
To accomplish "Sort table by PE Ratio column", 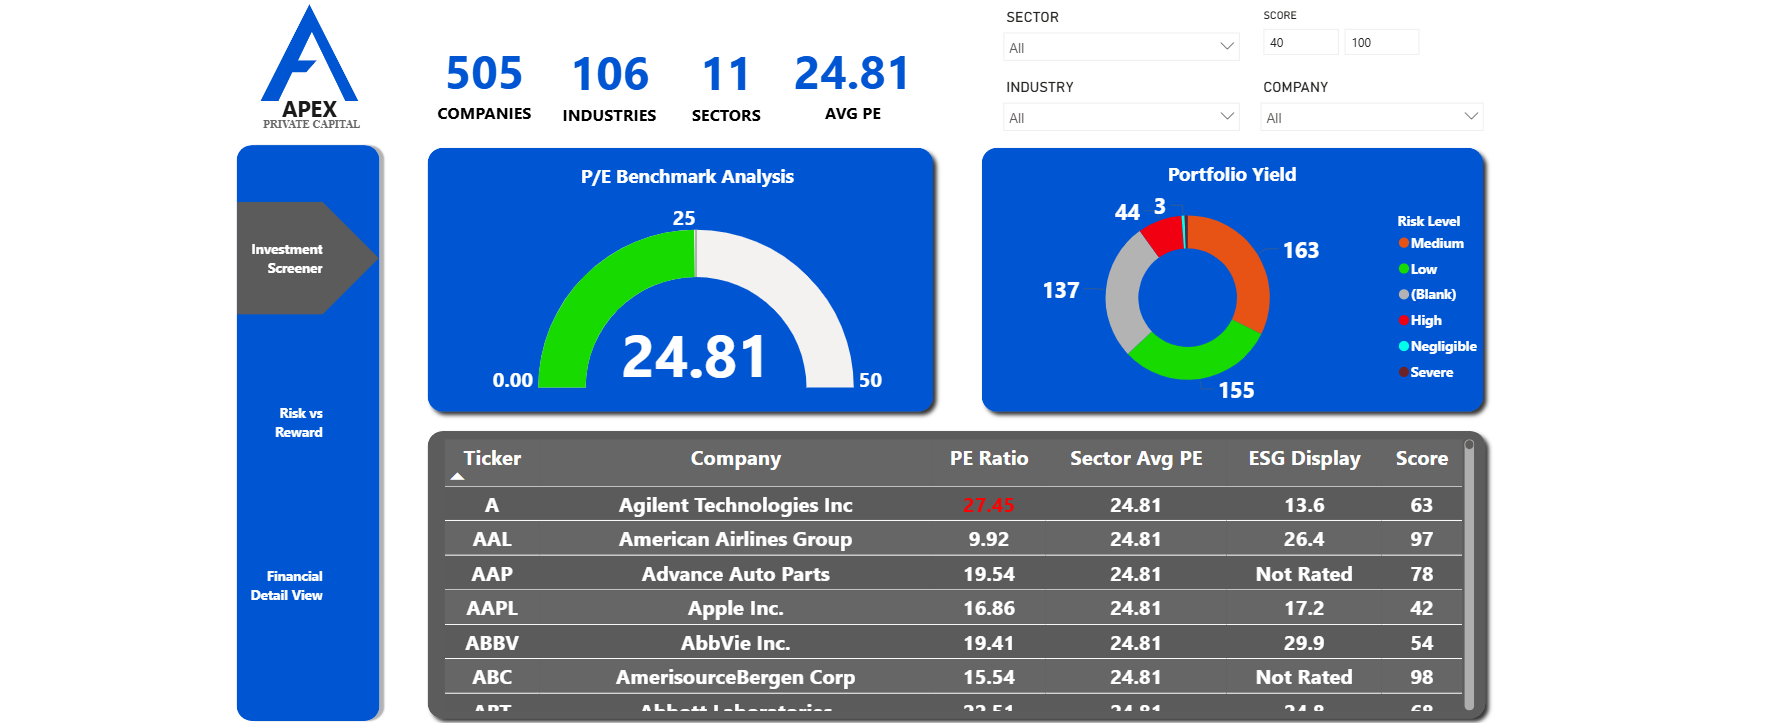I will coord(988,458).
